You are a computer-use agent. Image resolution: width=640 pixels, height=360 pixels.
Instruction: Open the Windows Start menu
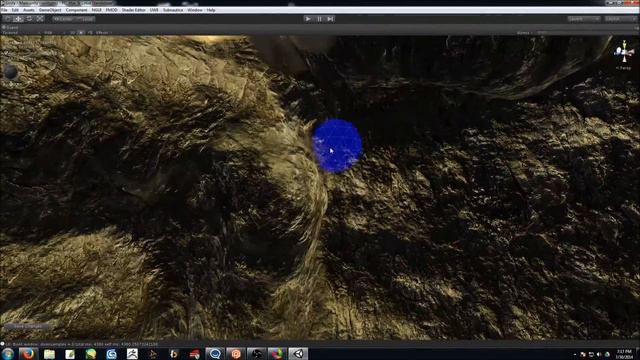tap(8, 354)
